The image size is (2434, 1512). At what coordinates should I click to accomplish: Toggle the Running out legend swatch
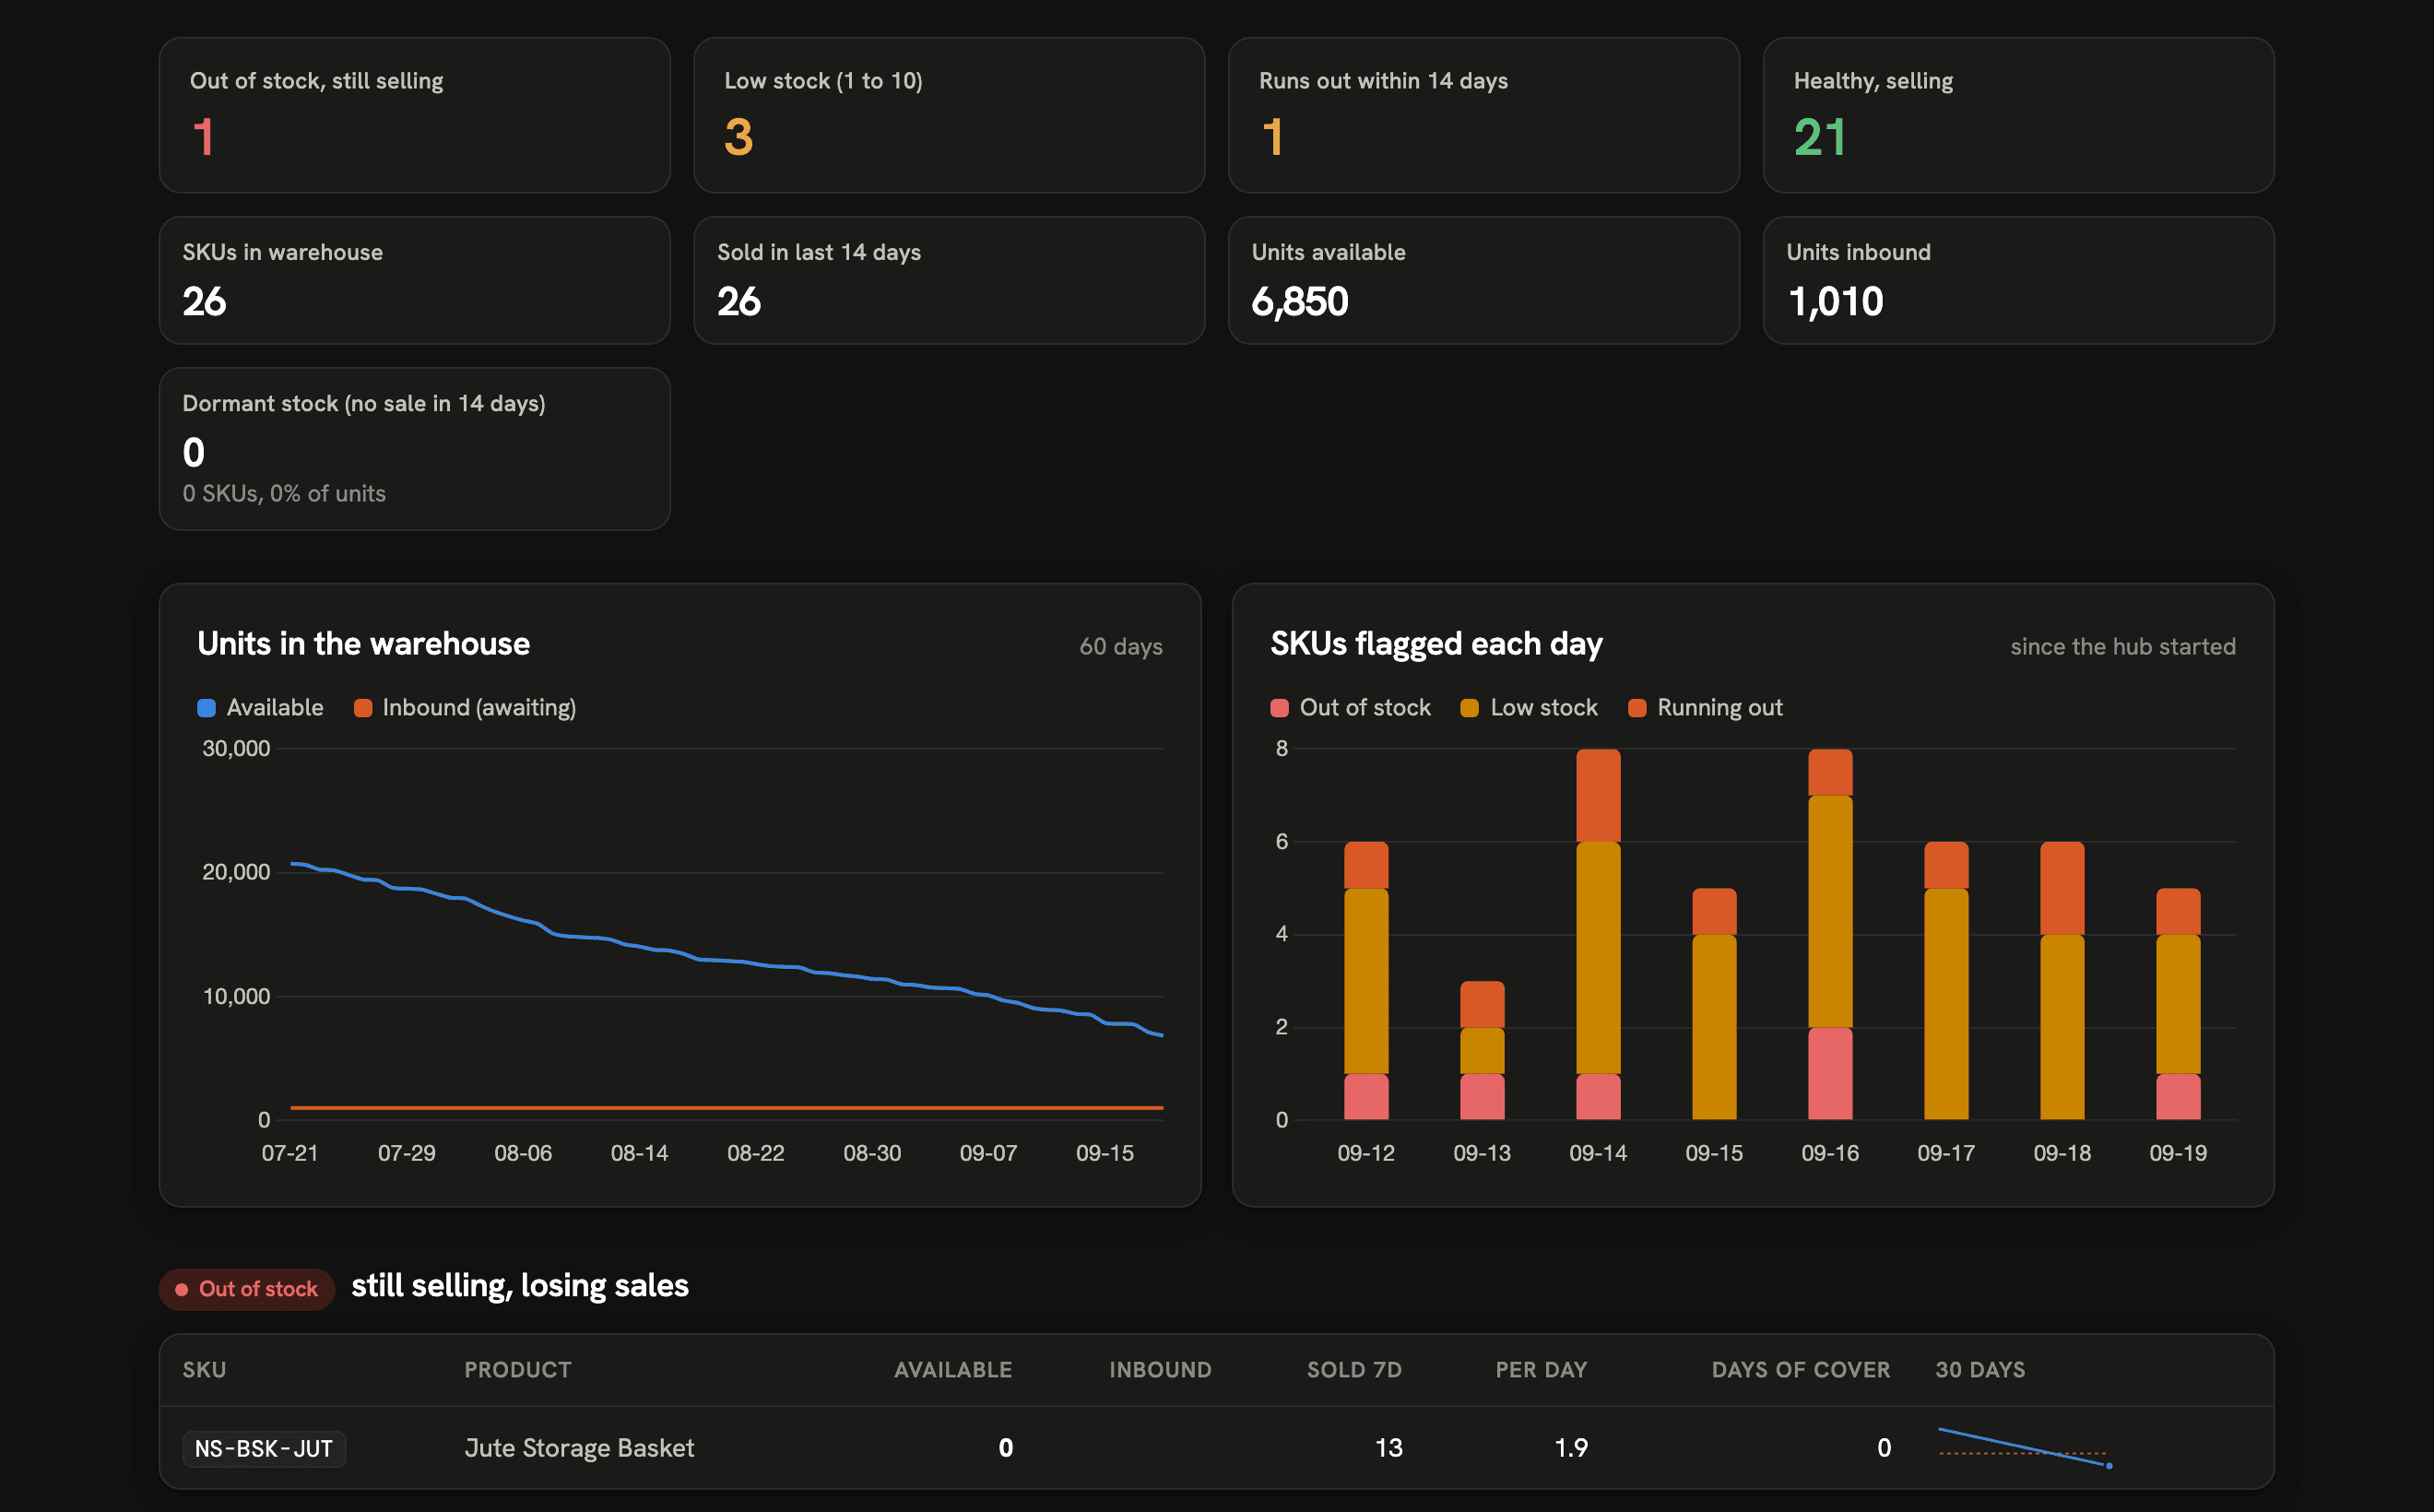coord(1637,708)
